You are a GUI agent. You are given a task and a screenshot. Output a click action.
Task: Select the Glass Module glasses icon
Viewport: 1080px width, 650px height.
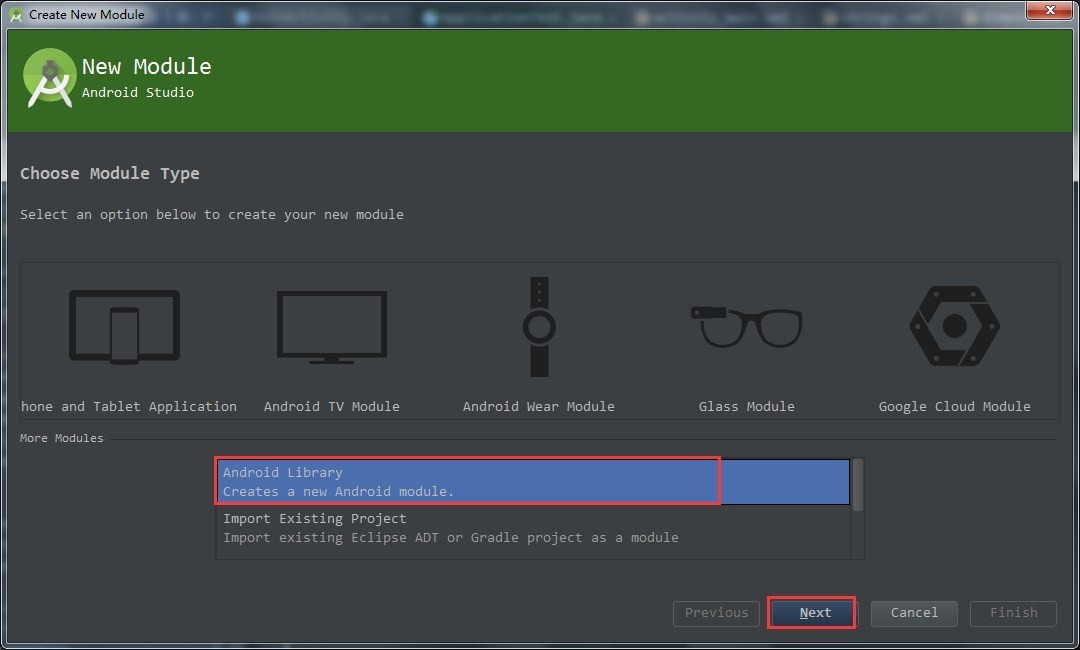(747, 326)
